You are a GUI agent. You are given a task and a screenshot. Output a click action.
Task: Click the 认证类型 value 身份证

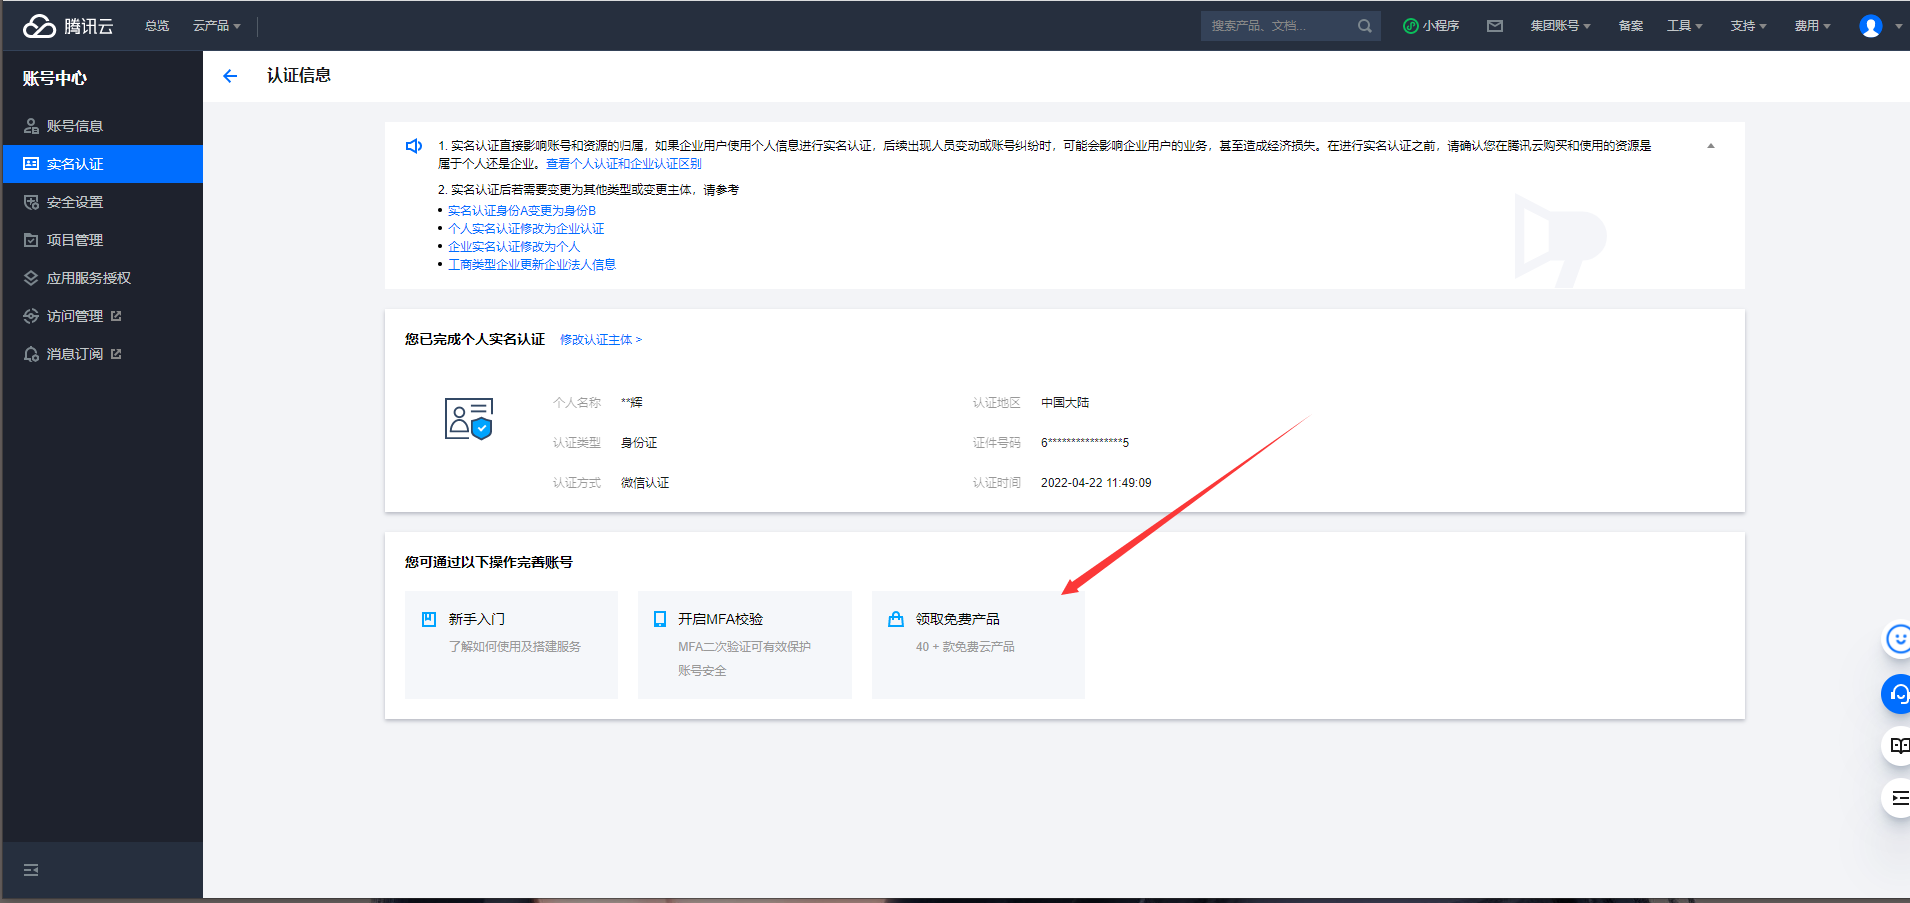[x=639, y=443]
